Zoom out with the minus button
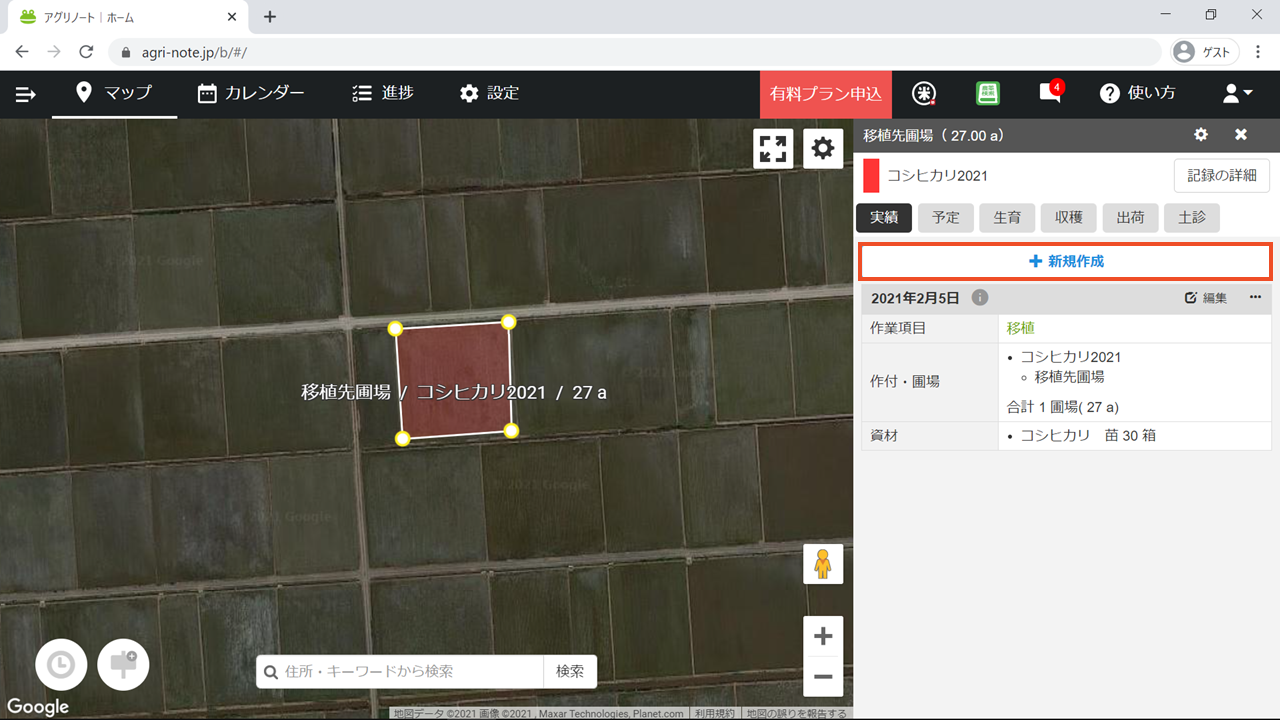This screenshot has height=720, width=1280. click(x=823, y=677)
